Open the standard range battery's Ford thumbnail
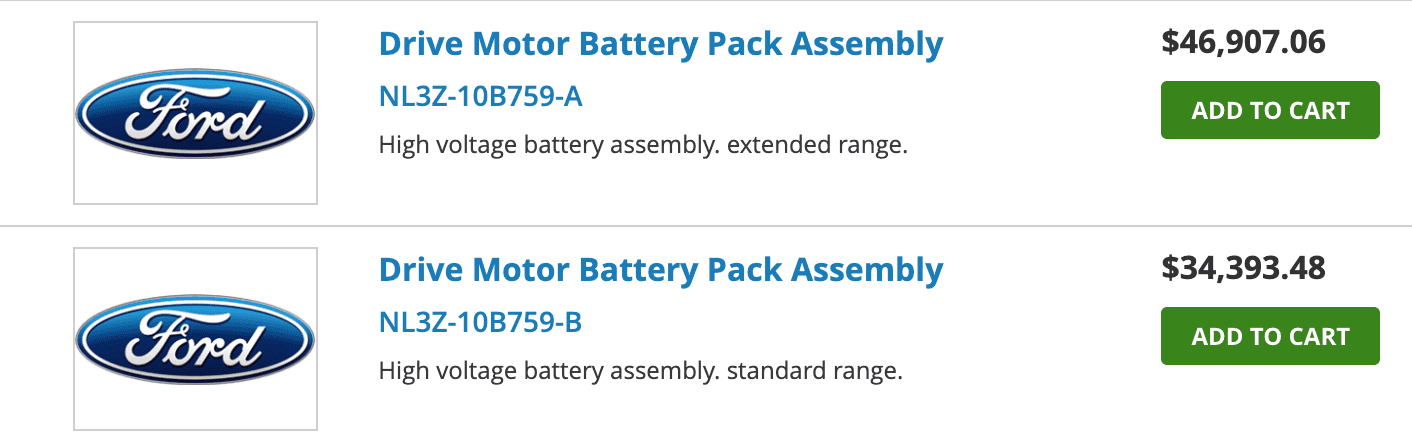This screenshot has height=448, width=1412. point(195,339)
